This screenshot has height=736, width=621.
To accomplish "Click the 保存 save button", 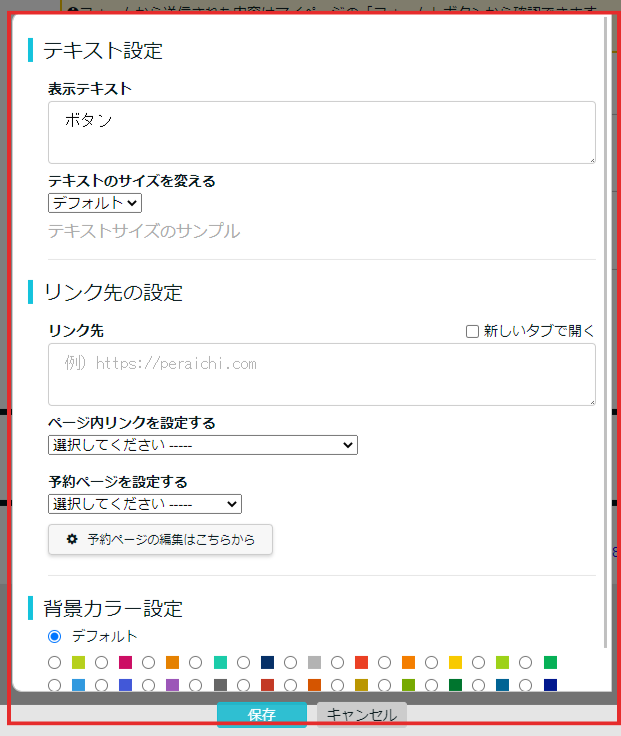I will (x=262, y=714).
